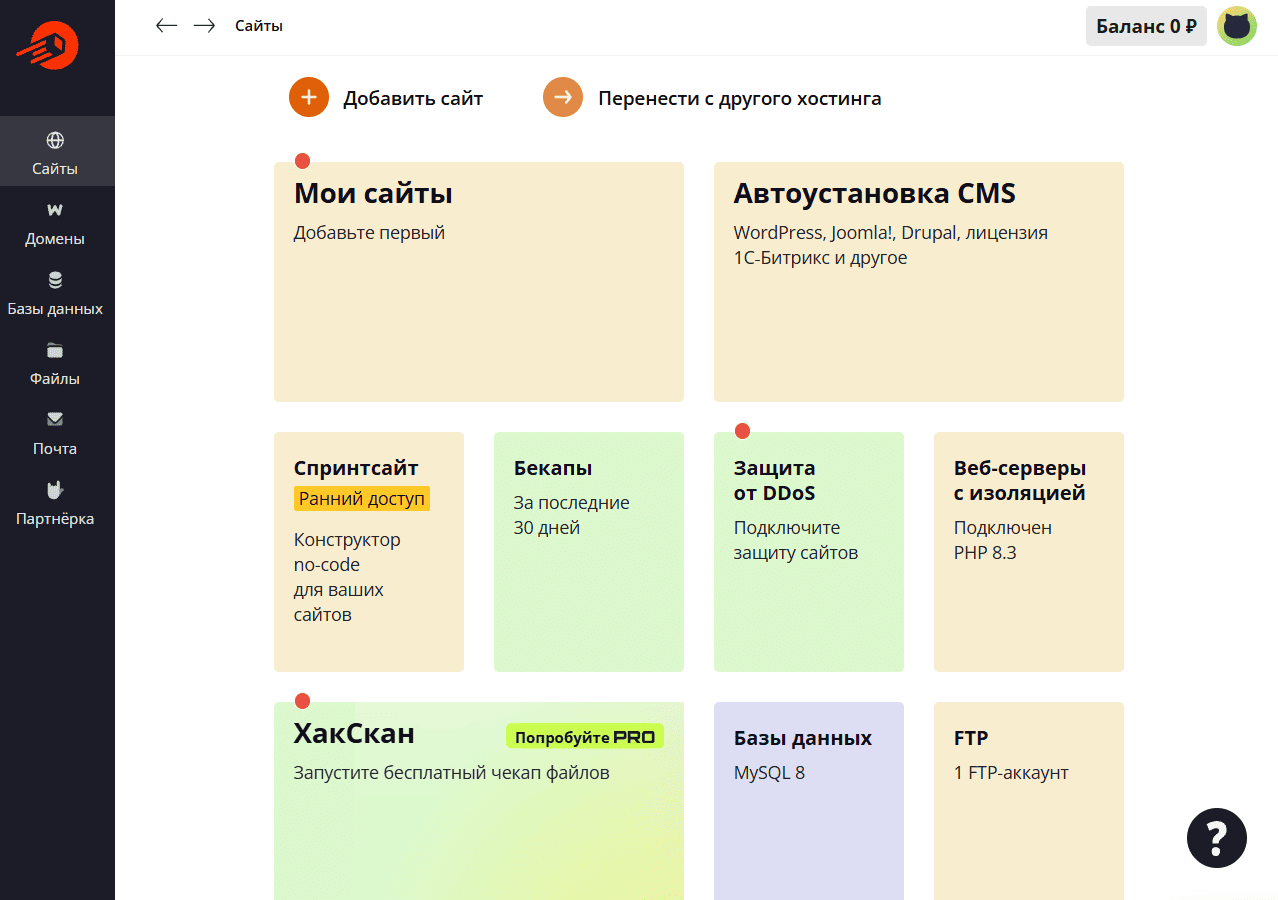Screen dimensions: 1278x900
Task: Click the forward arrow in the header
Action: [204, 26]
